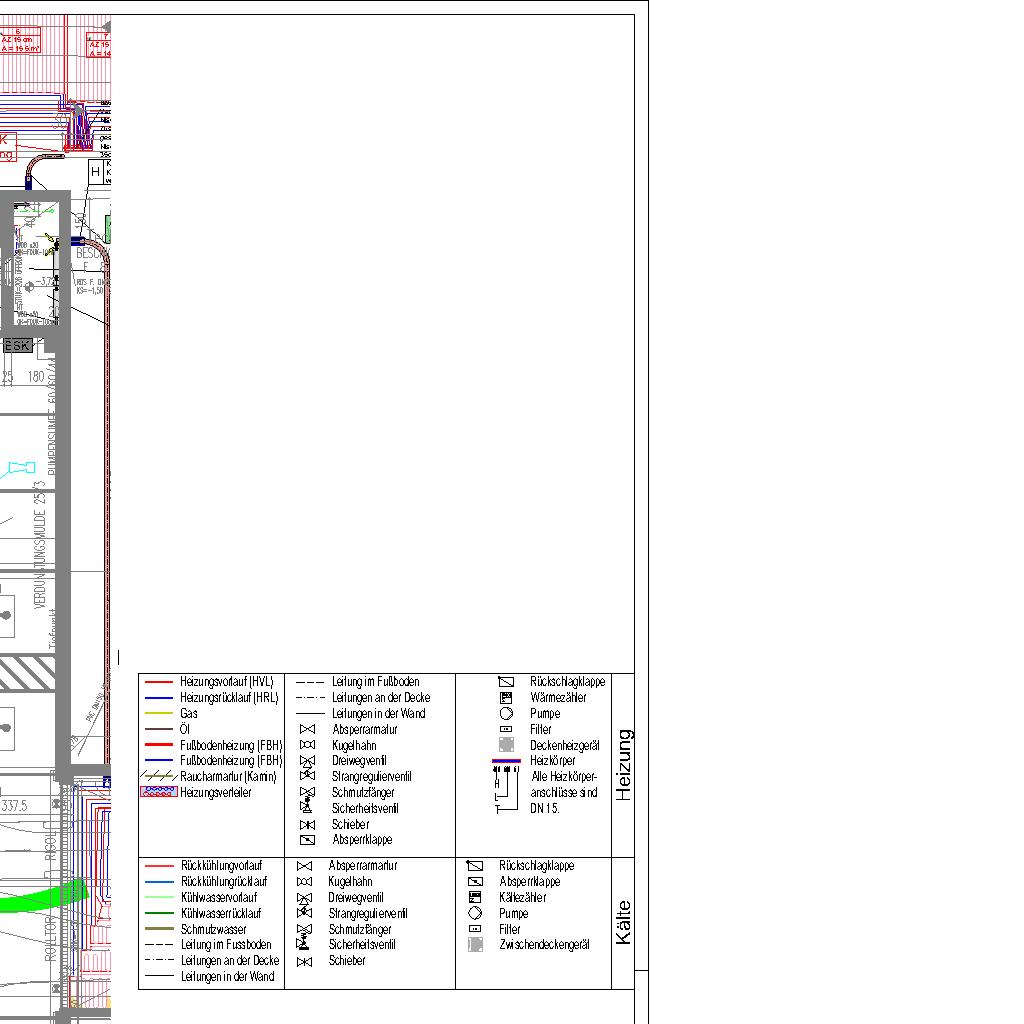Select the olive Schmutzwasser line sample
Viewport: 1024px width, 1024px height.
(x=159, y=929)
